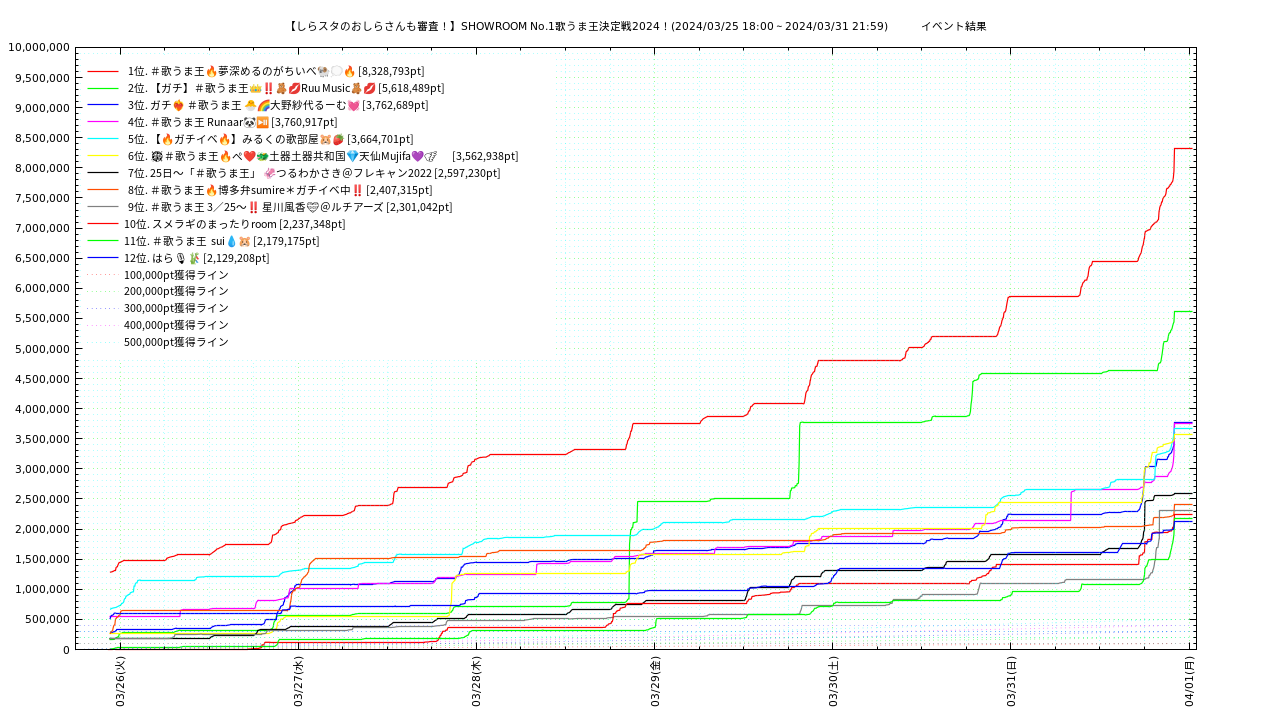Screen dimensions: 1280x720
Task: Click the 12位 はら legend entry
Action: pyautogui.click(x=196, y=258)
